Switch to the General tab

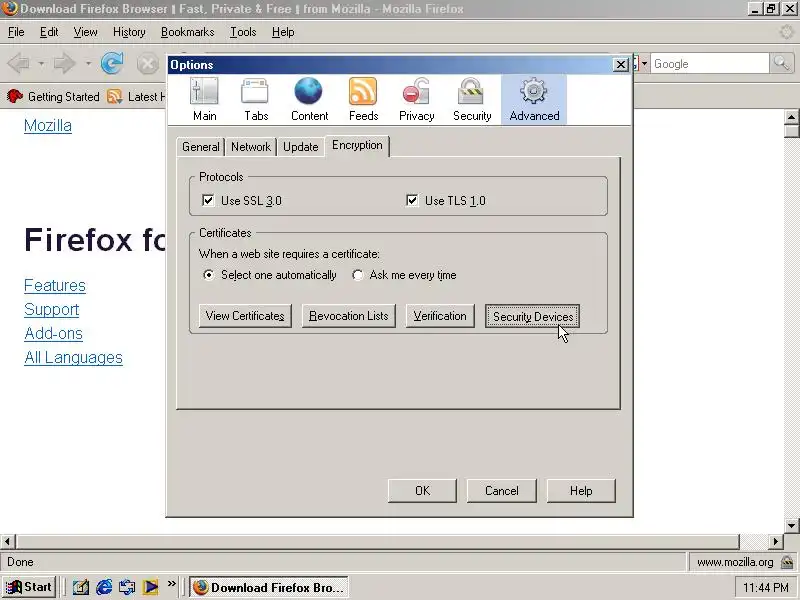coord(201,147)
